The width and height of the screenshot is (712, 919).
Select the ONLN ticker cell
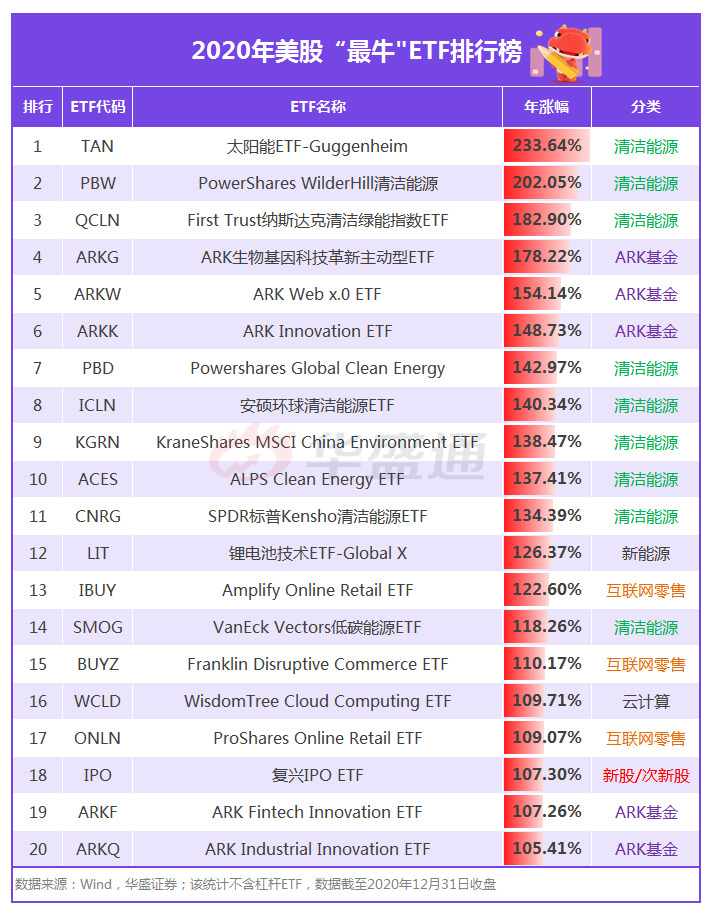click(x=97, y=737)
